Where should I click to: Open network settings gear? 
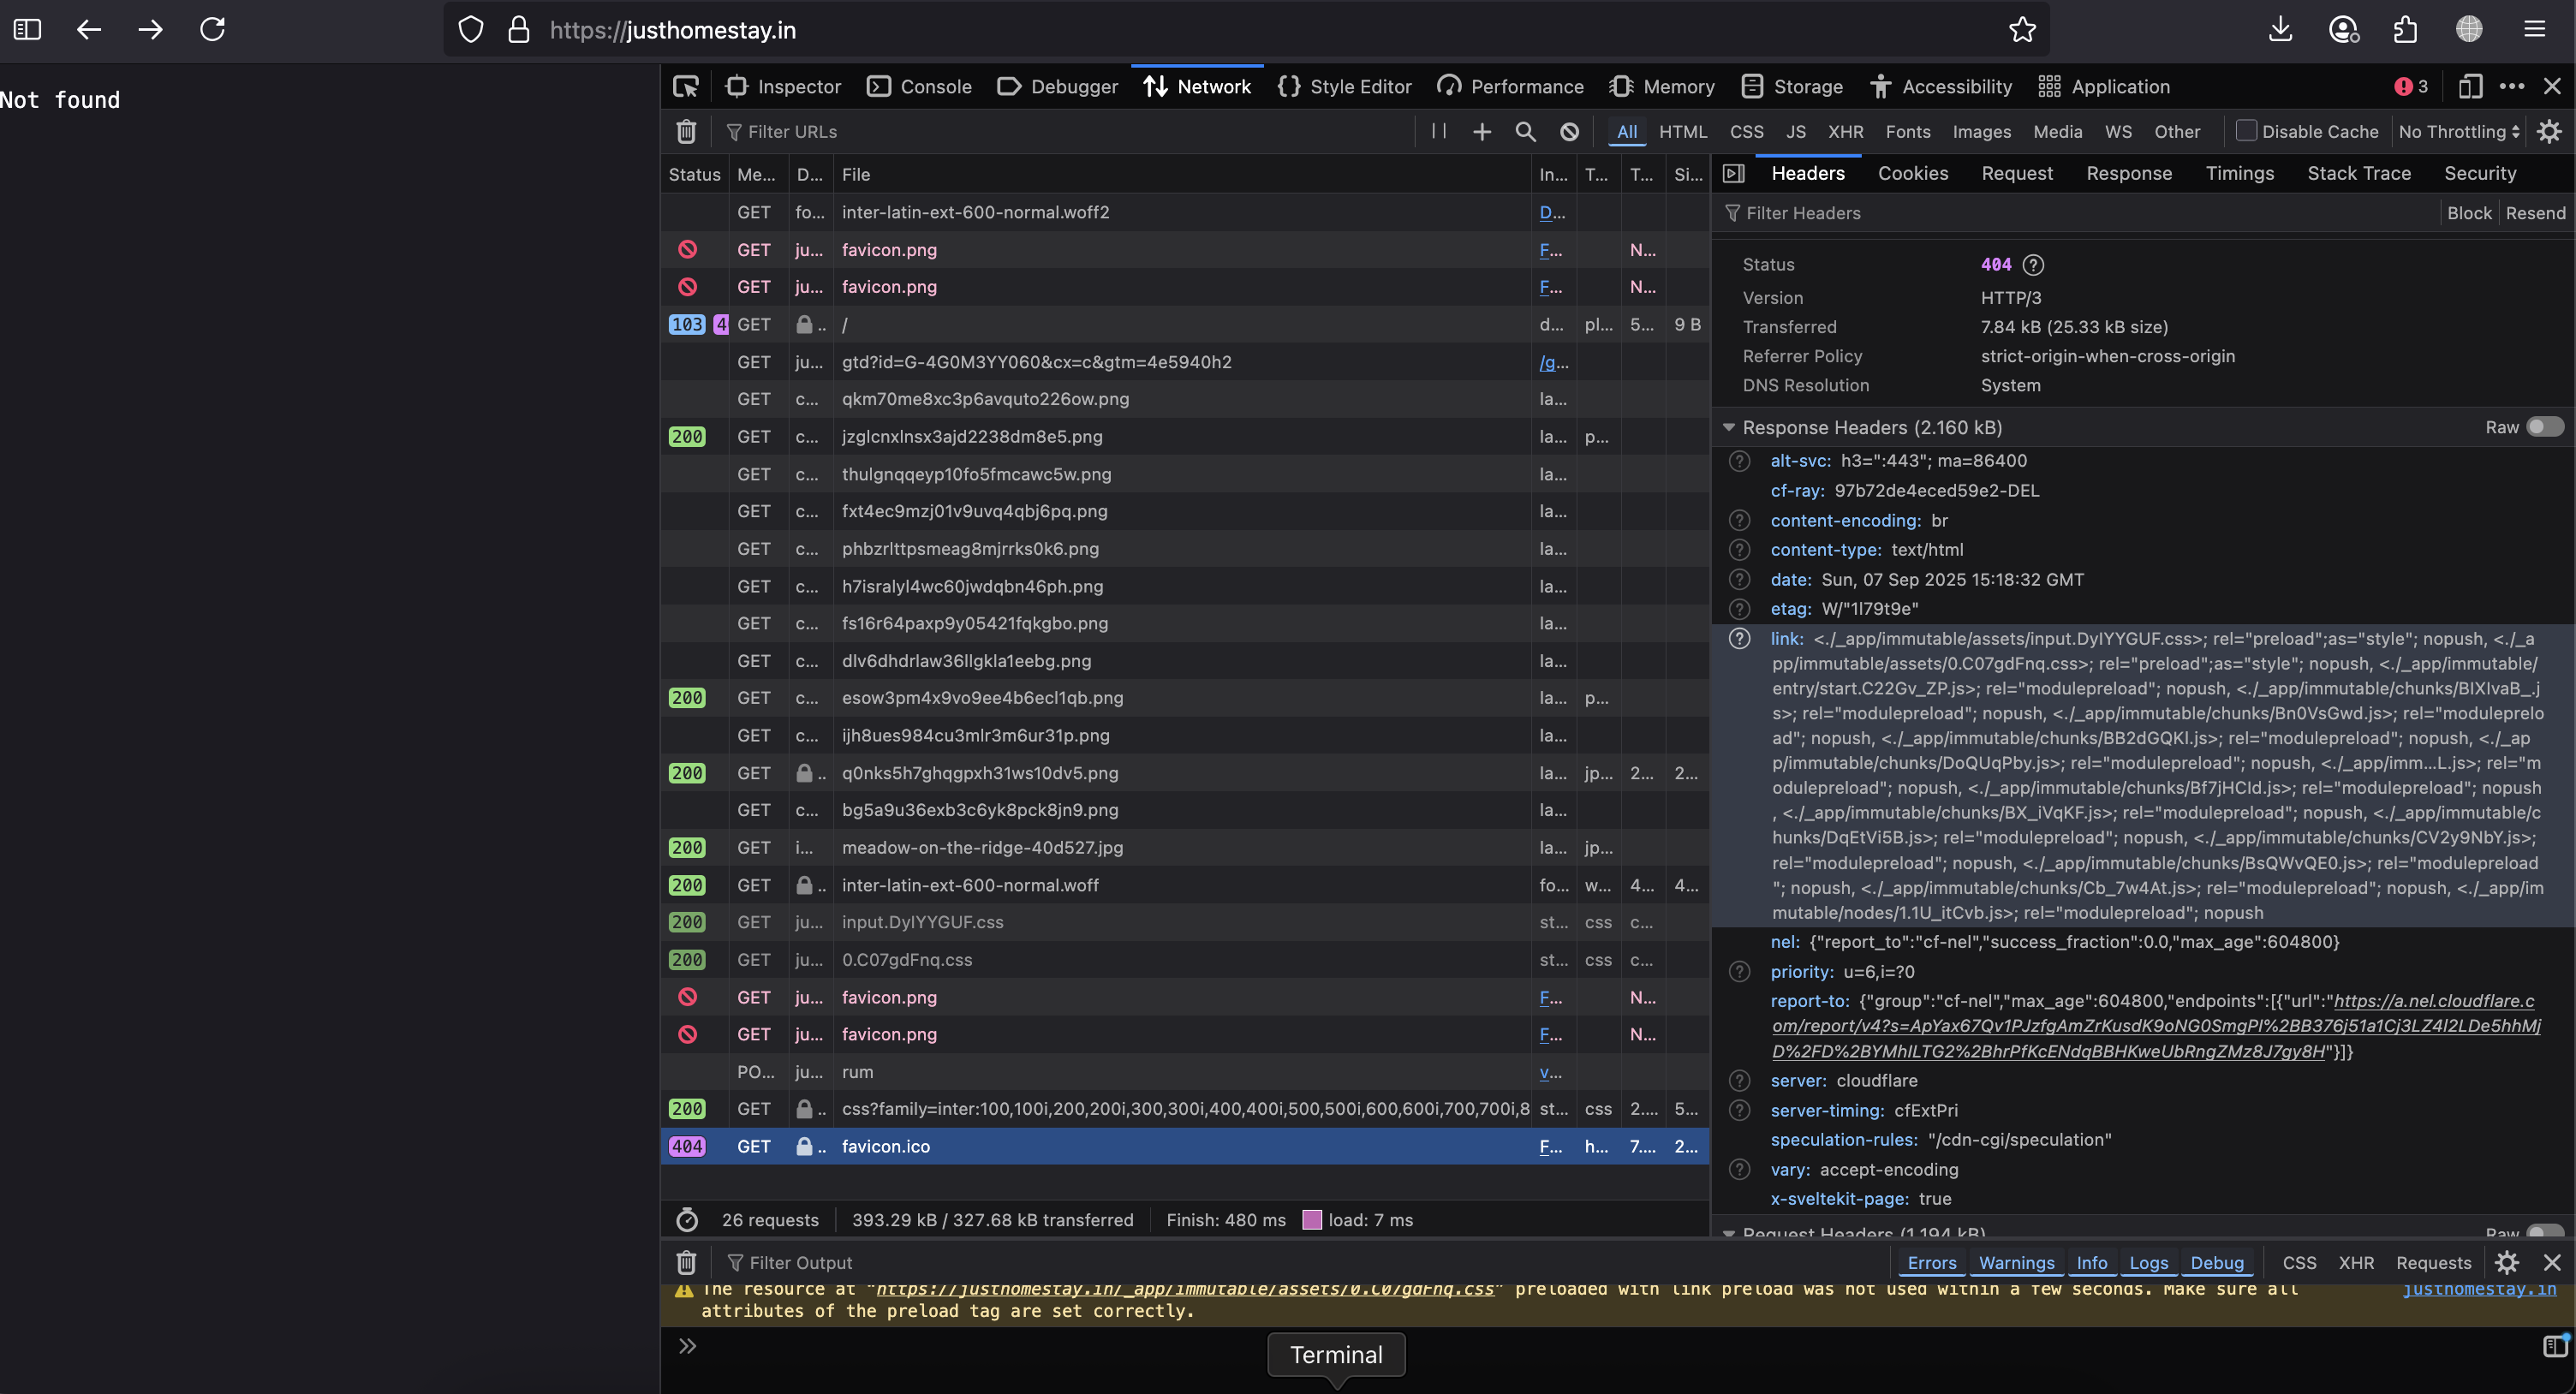[2549, 131]
